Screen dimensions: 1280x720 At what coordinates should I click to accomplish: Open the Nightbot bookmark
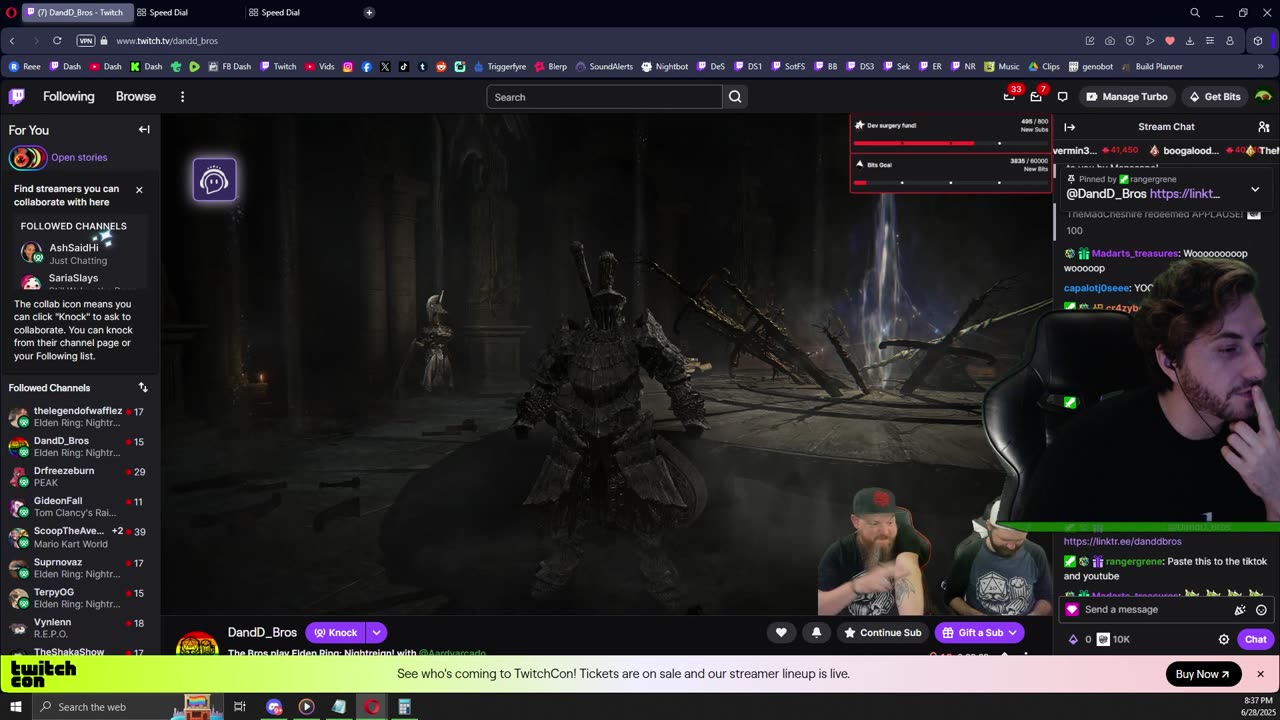[665, 66]
